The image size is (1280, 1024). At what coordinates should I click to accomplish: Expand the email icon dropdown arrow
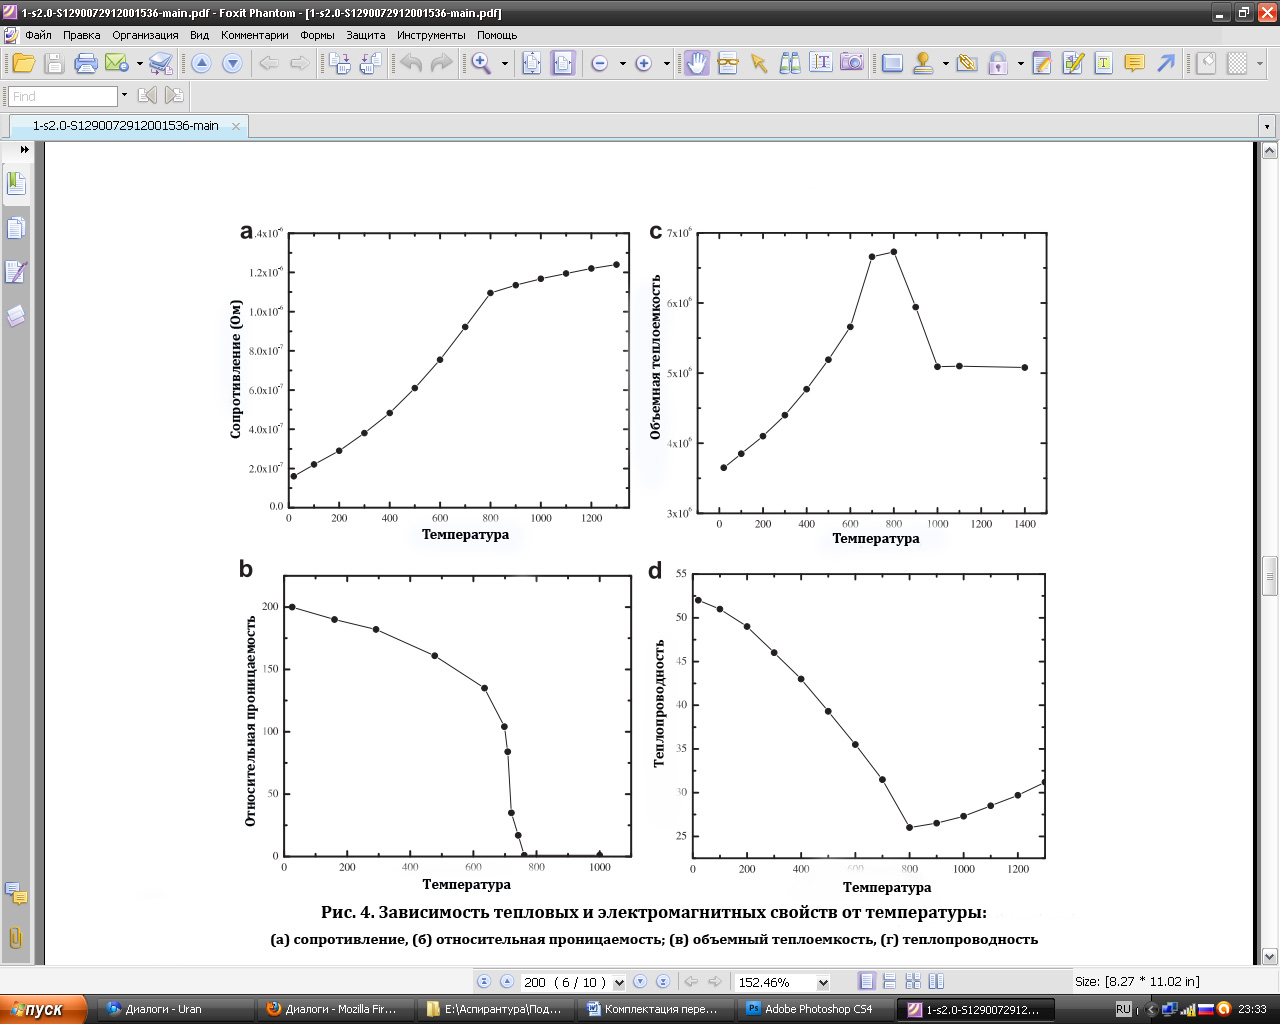(x=140, y=63)
